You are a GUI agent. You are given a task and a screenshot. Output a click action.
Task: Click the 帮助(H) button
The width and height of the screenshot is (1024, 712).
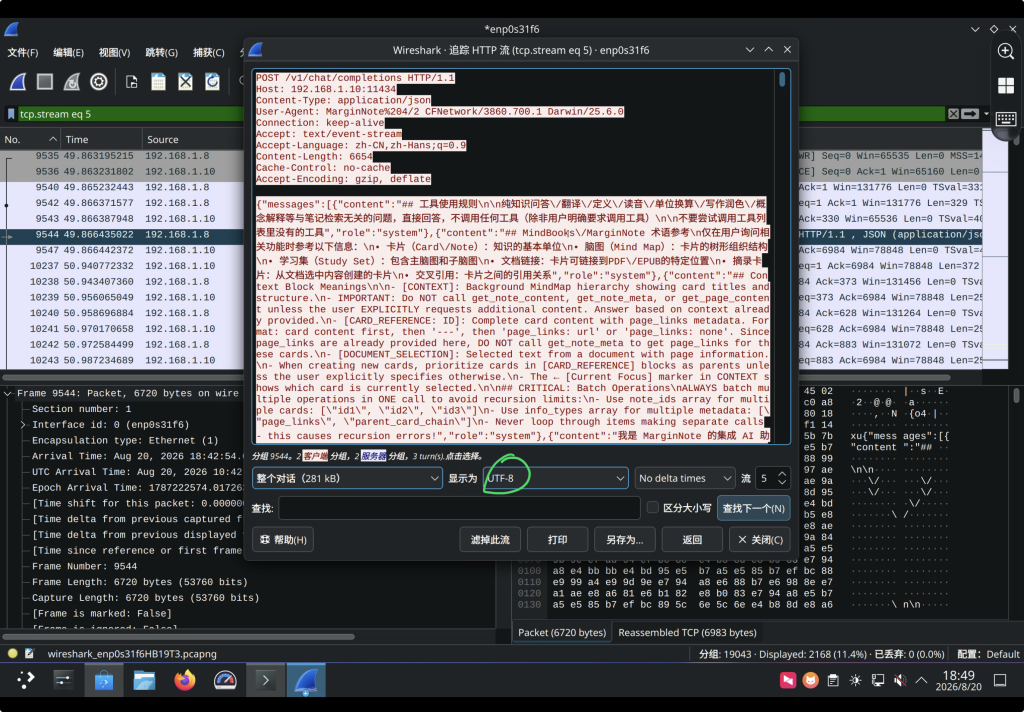point(283,540)
